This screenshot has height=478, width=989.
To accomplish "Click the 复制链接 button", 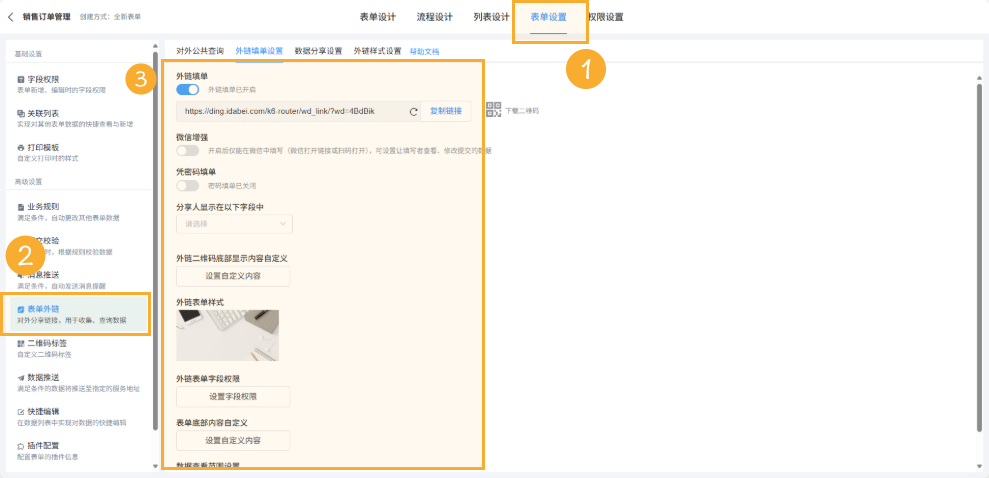I will [446, 111].
